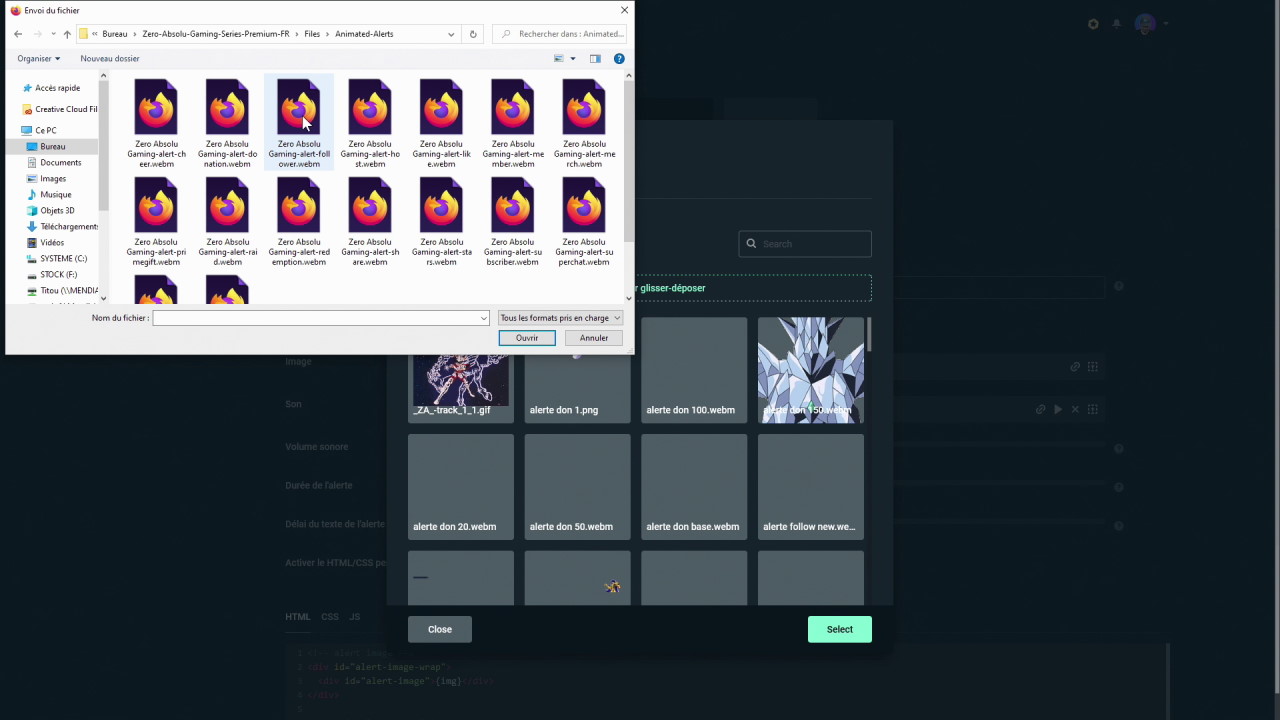Open the breadcrumb chevron after Animated-Alerts

coord(450,33)
